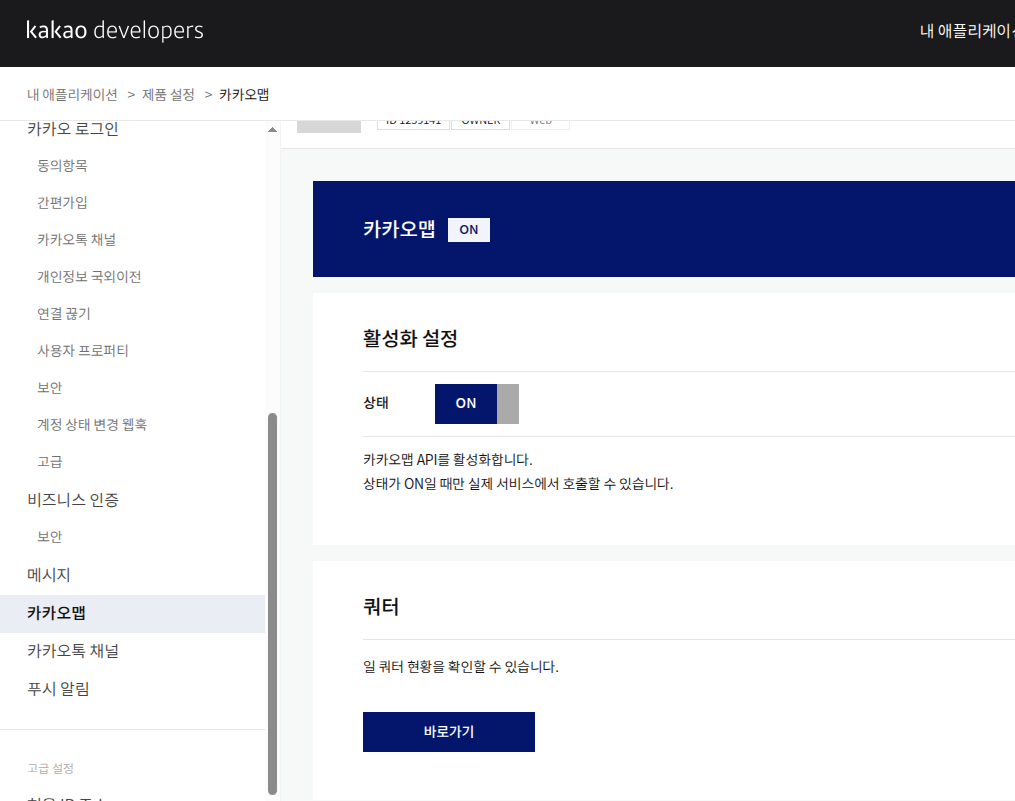The width and height of the screenshot is (1015, 801).
Task: Click sidebar scrollbar up arrow
Action: coord(273,130)
